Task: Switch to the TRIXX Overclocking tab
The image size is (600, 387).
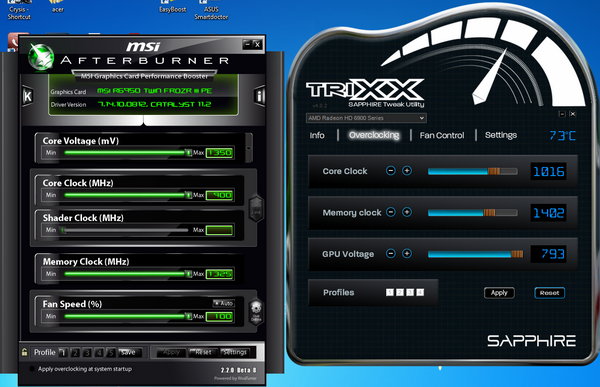Action: [374, 135]
